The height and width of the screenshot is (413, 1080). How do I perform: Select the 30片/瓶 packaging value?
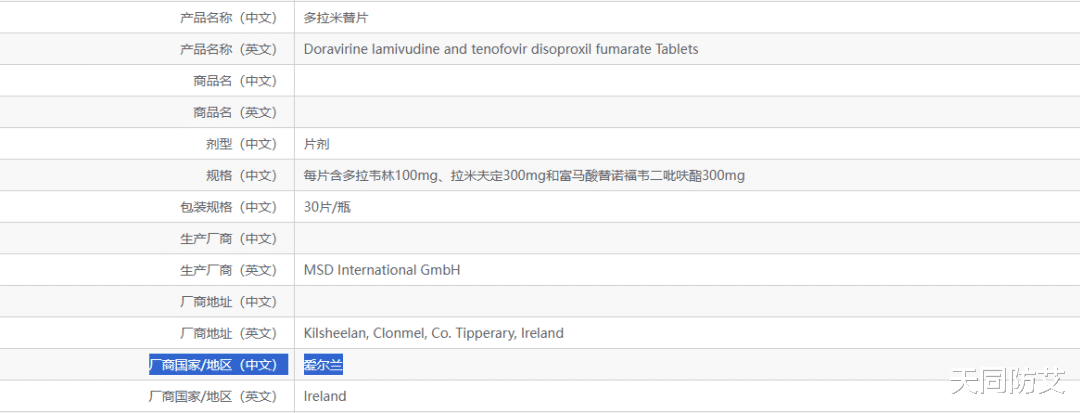click(327, 207)
